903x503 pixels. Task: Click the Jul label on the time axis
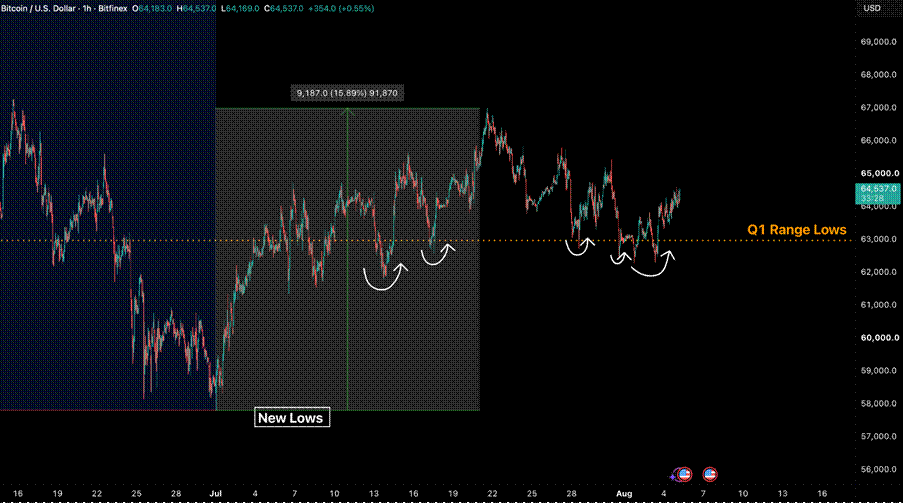coord(215,493)
